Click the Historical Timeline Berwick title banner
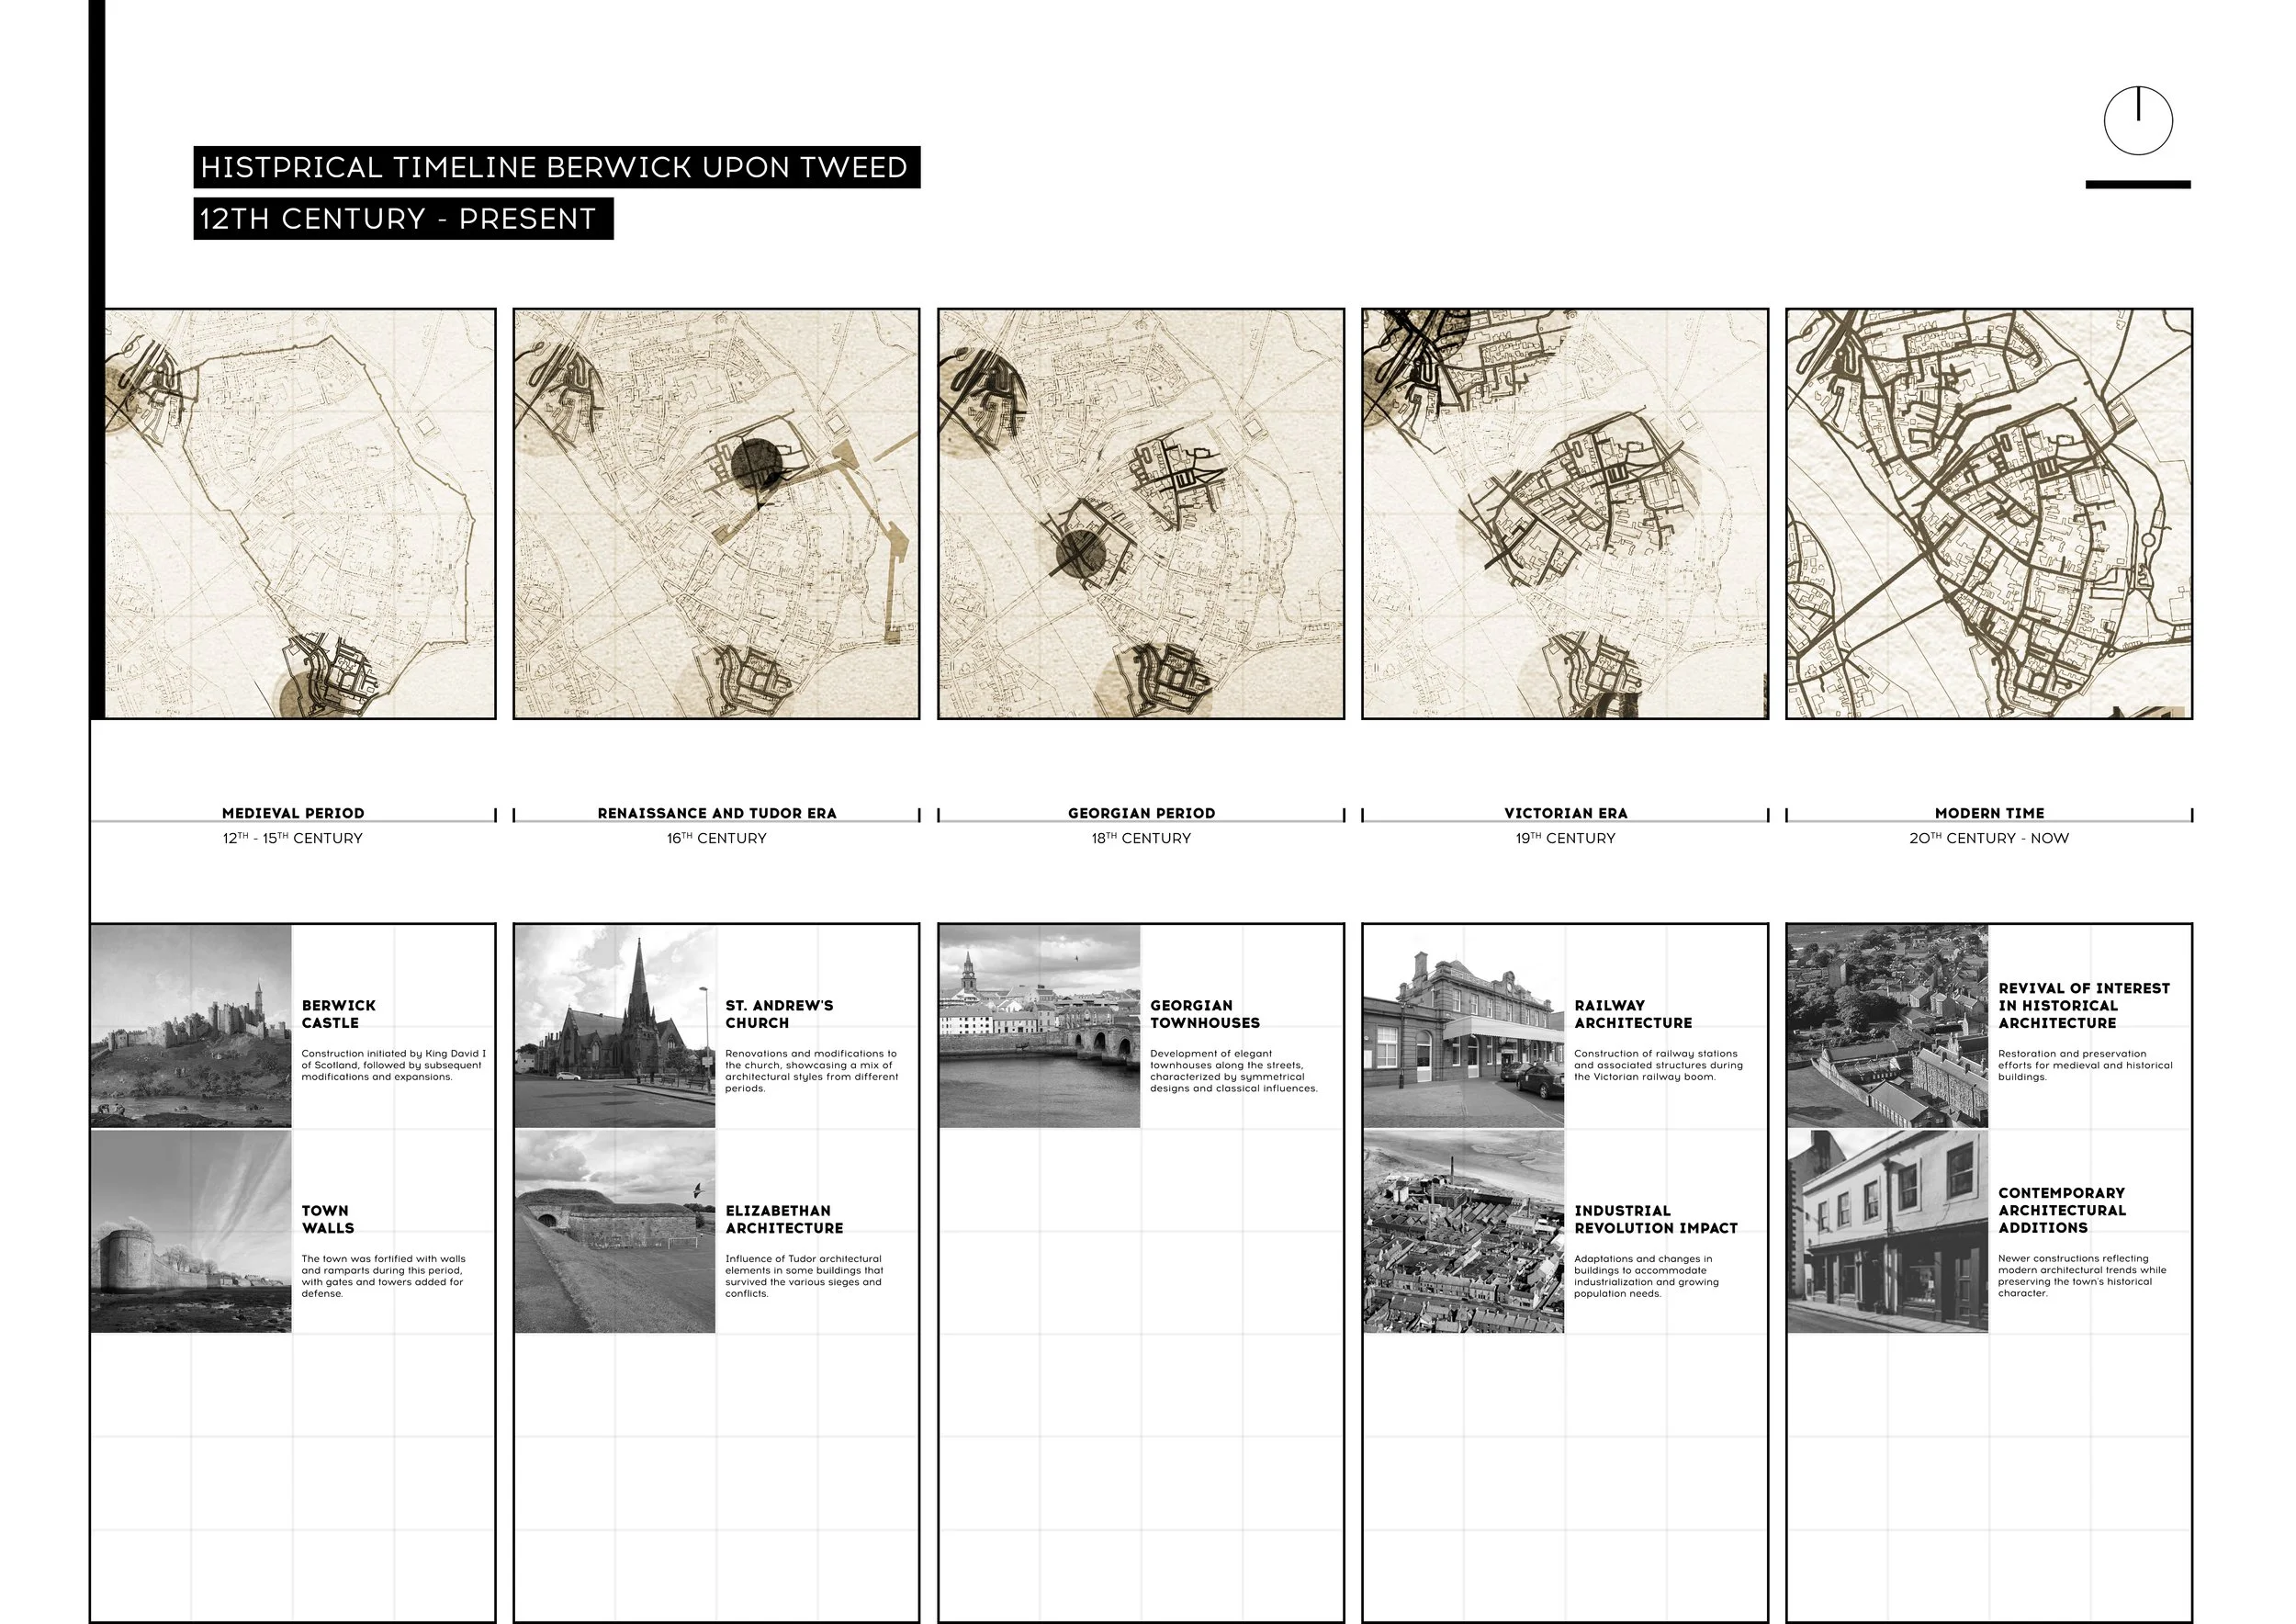 555,167
